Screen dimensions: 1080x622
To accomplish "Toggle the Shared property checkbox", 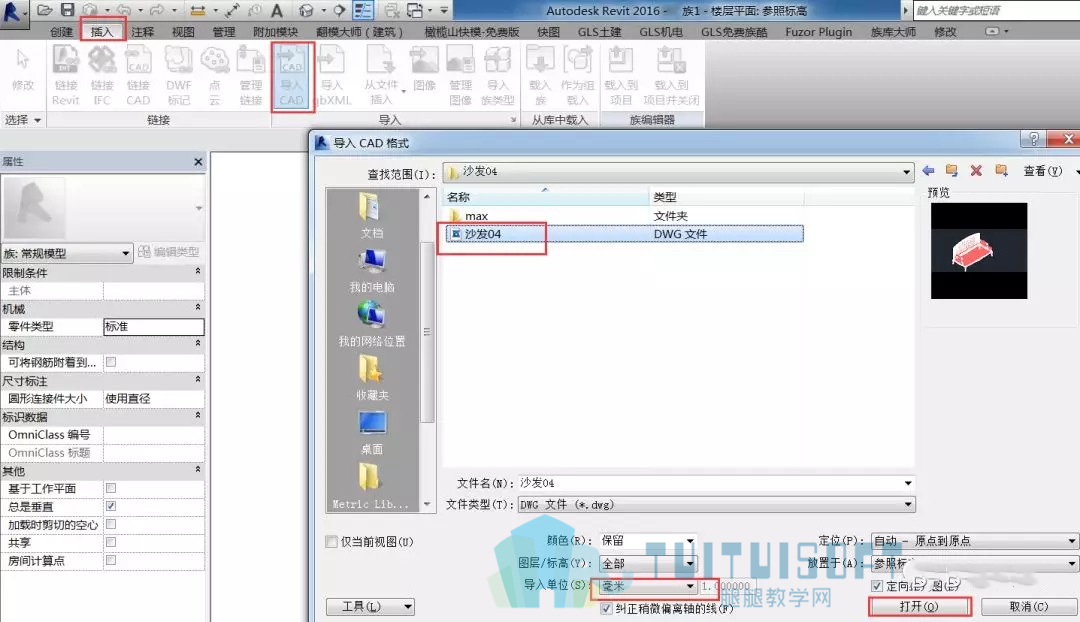I will 111,542.
